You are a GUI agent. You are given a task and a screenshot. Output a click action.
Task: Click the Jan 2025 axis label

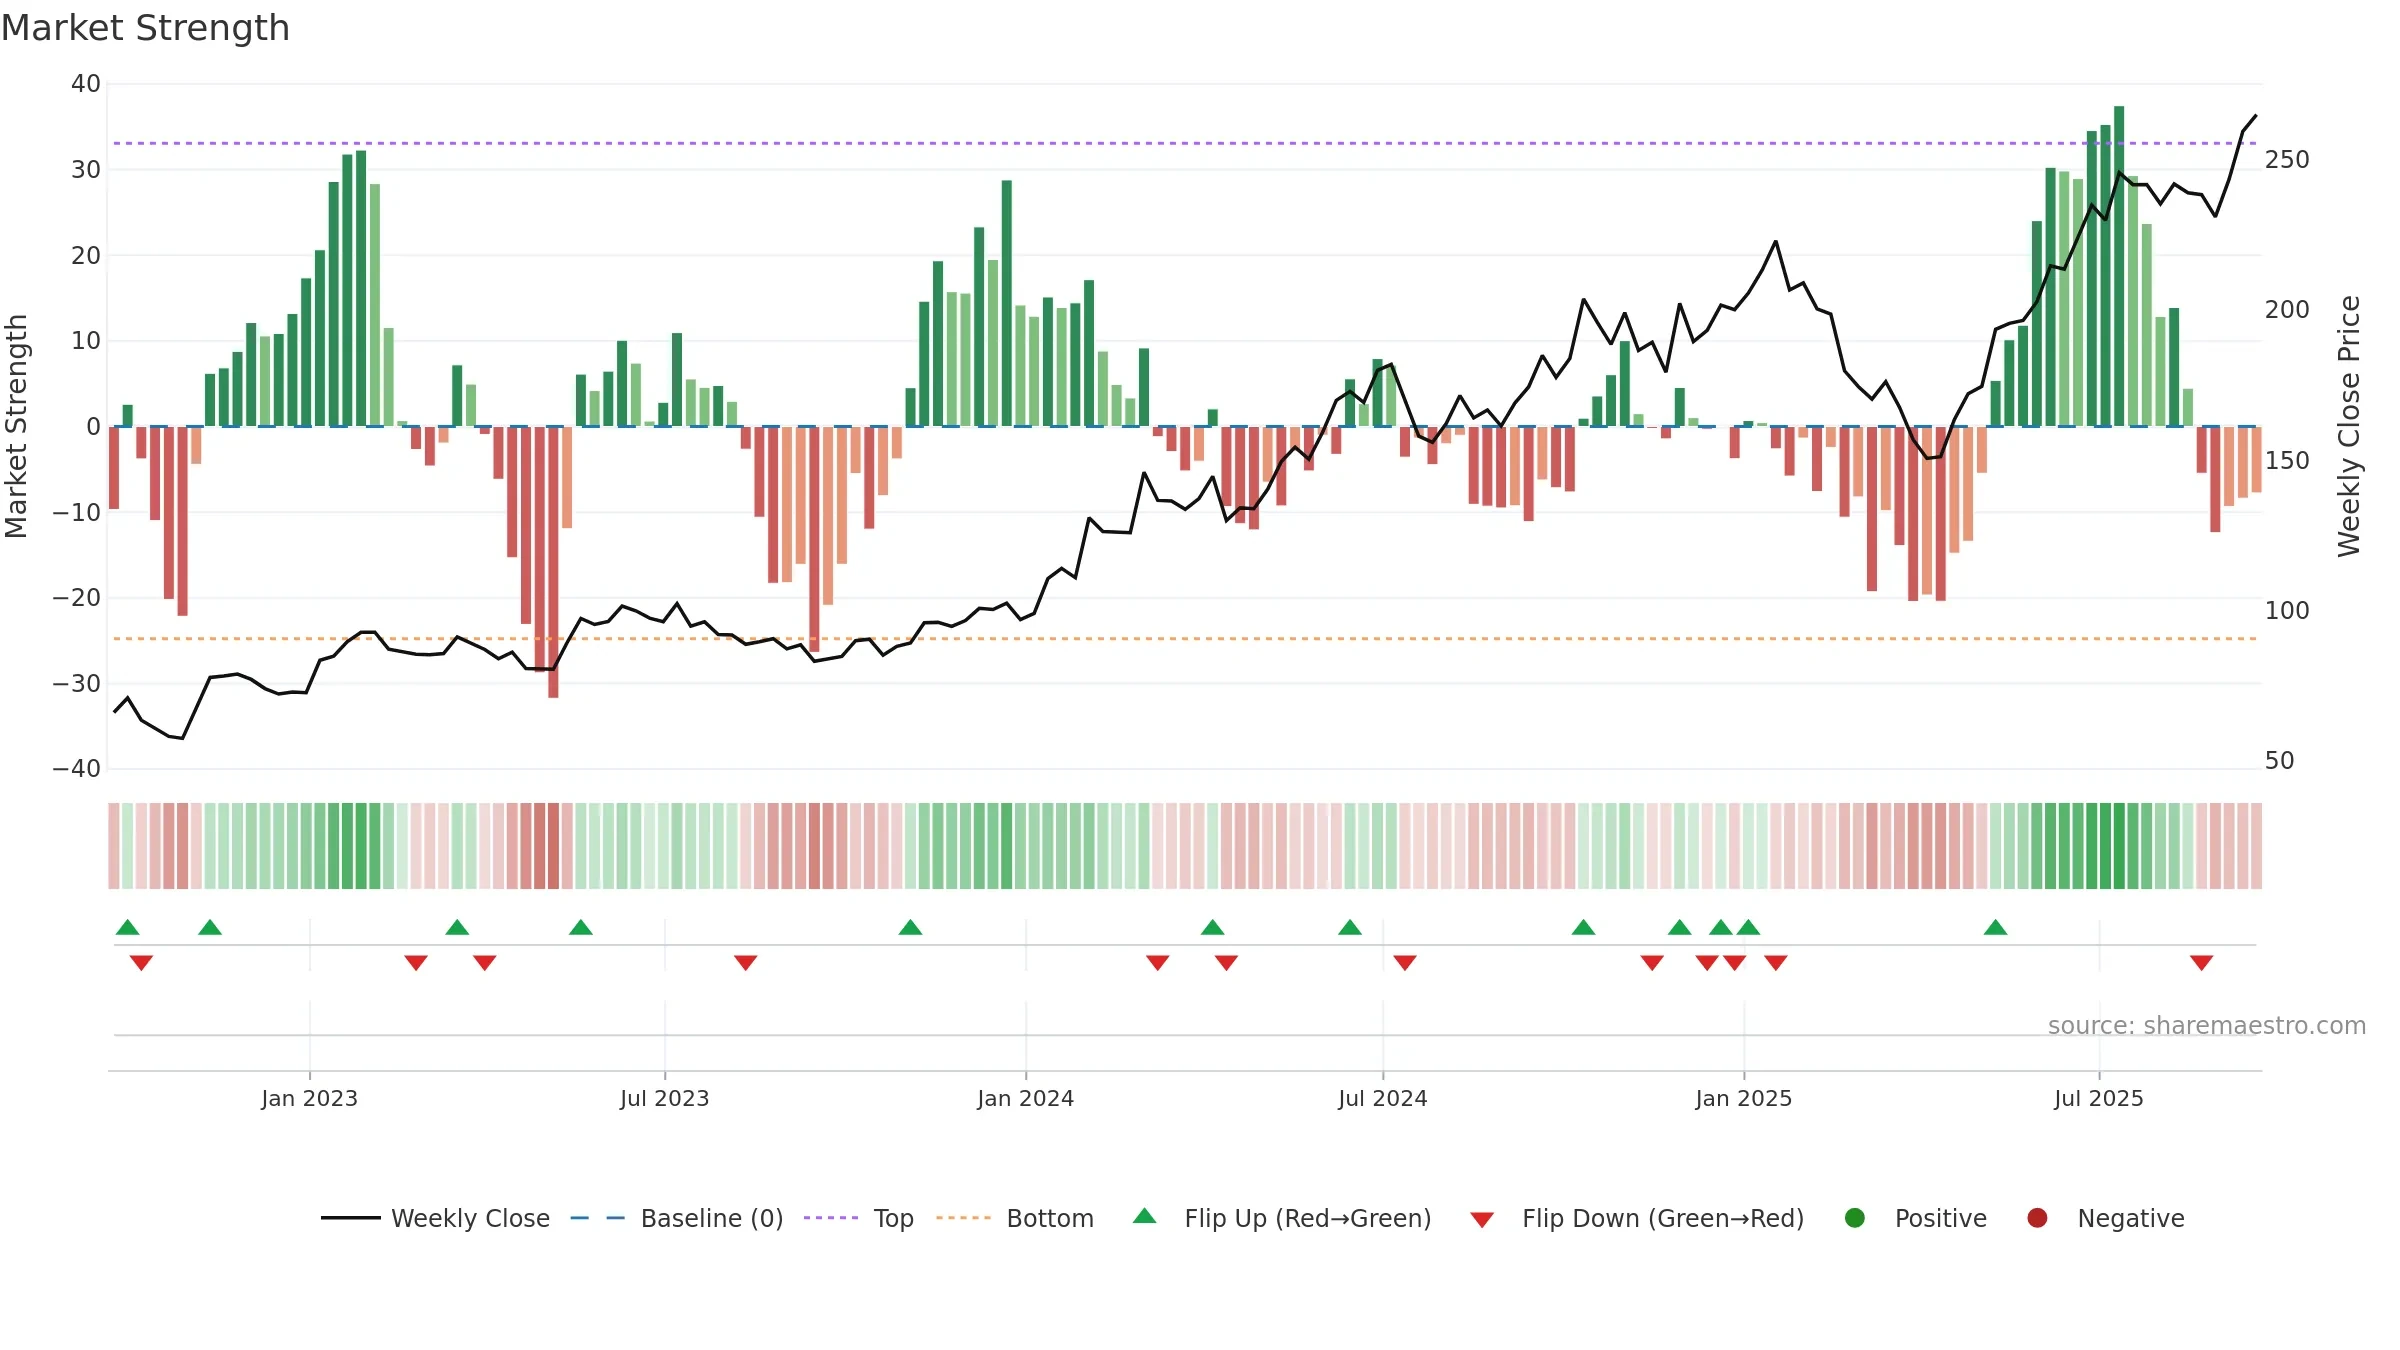pos(1744,1098)
